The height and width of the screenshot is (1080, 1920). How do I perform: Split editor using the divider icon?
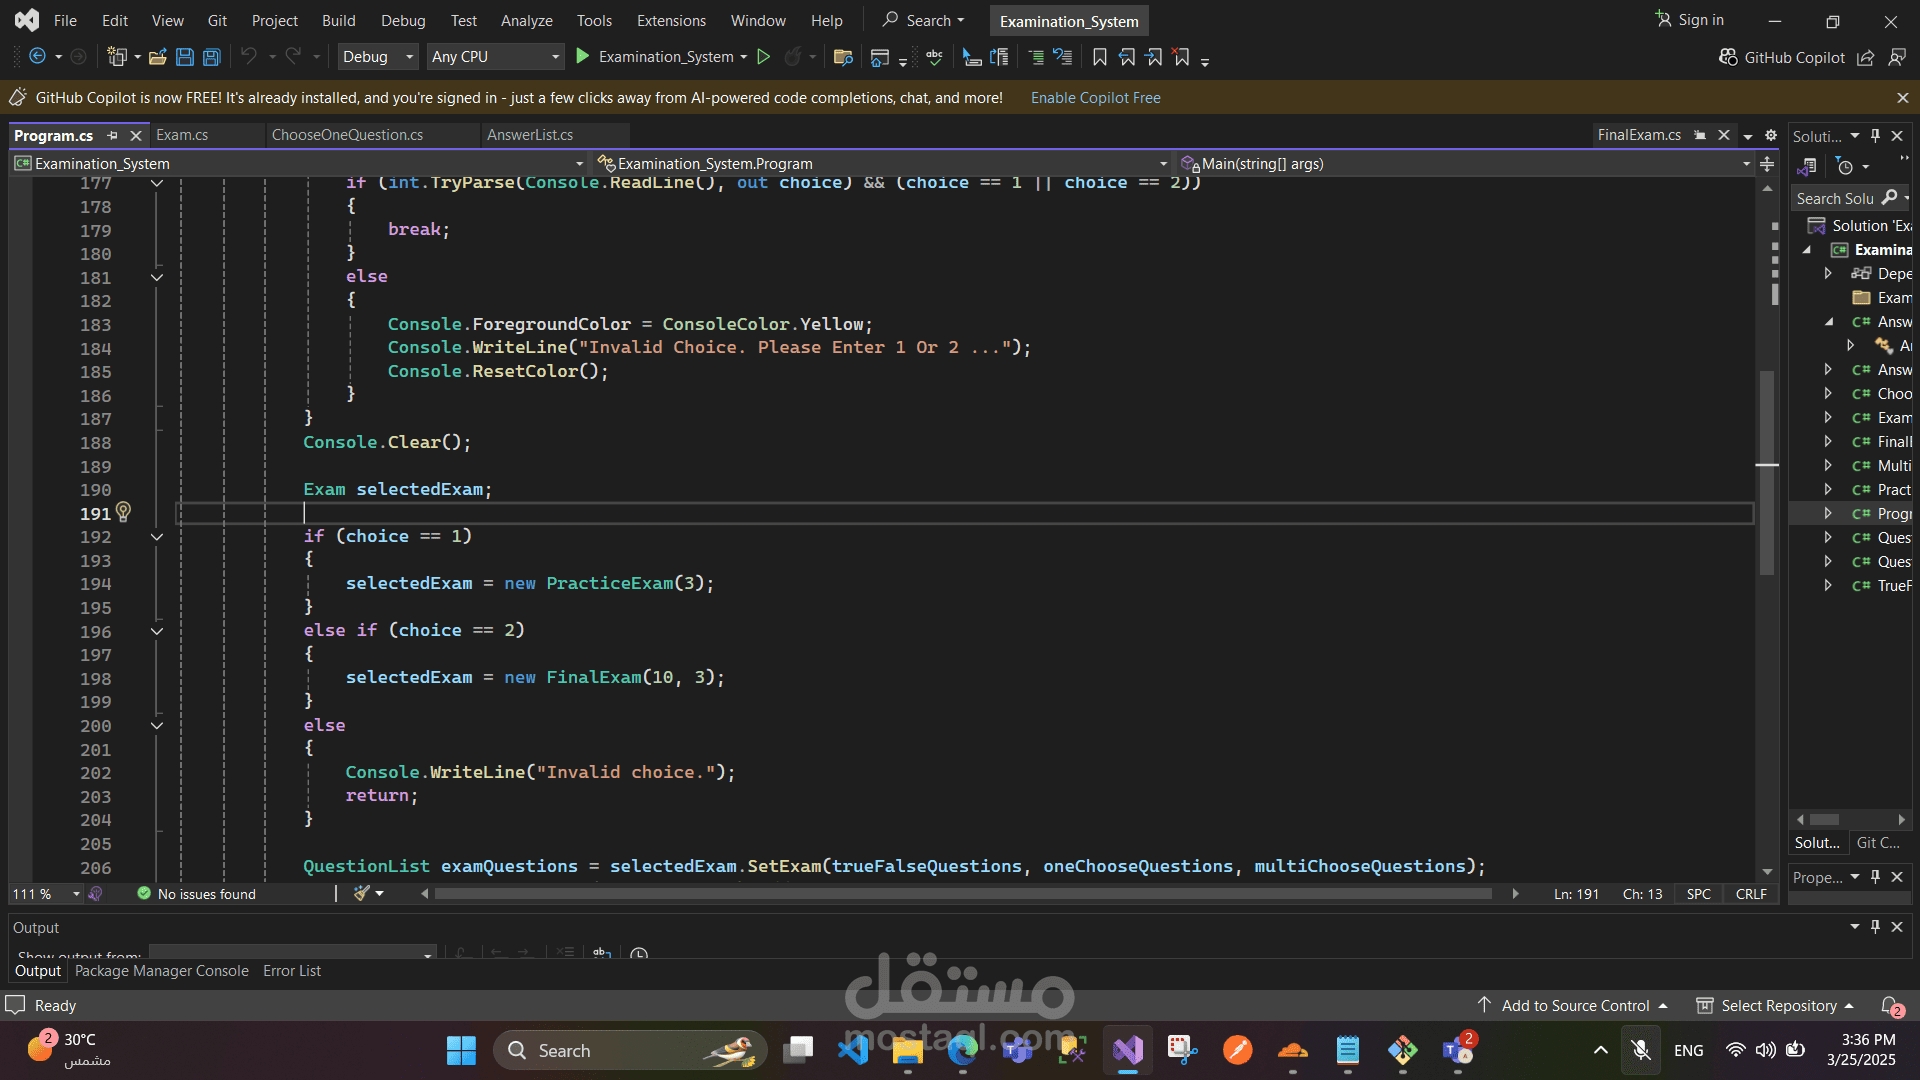pyautogui.click(x=1768, y=164)
